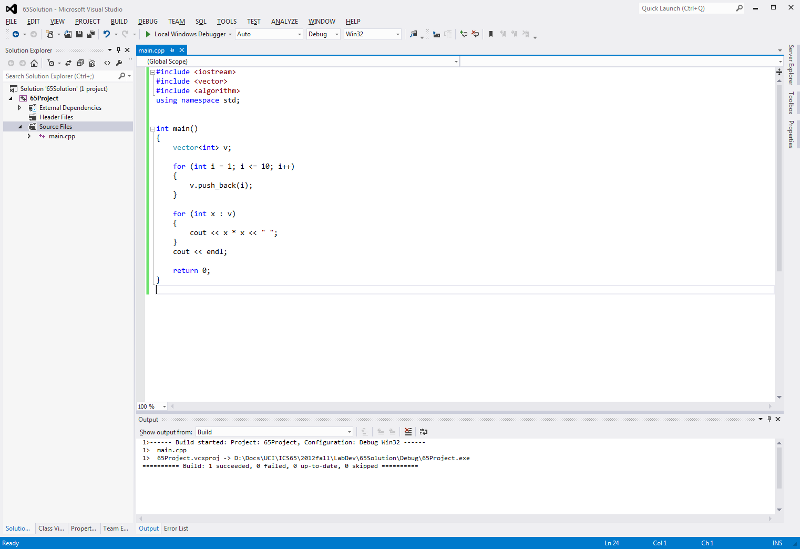
Task: Click the Home icon in Solution Explorer
Action: point(36,62)
